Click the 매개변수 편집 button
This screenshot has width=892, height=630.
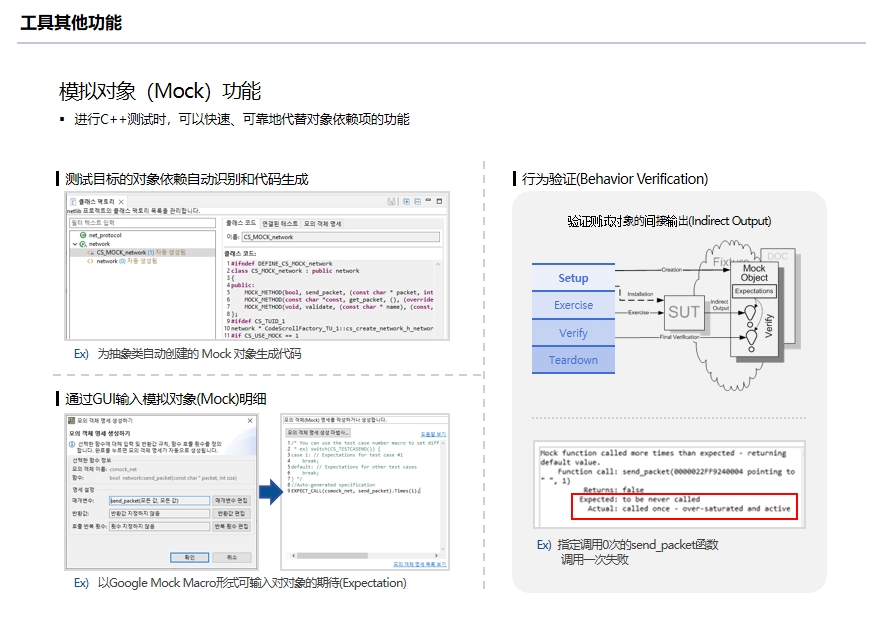click(231, 501)
